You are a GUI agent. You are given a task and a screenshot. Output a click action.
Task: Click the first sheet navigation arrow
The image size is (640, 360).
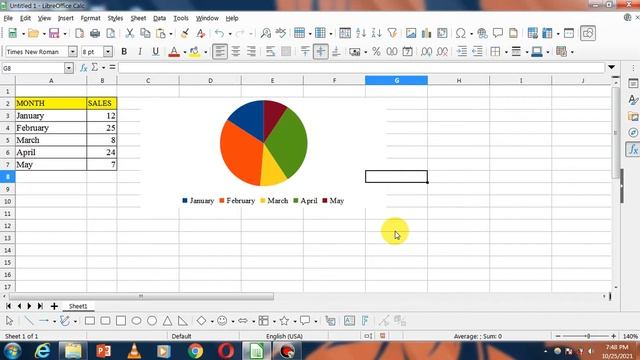tap(8, 306)
